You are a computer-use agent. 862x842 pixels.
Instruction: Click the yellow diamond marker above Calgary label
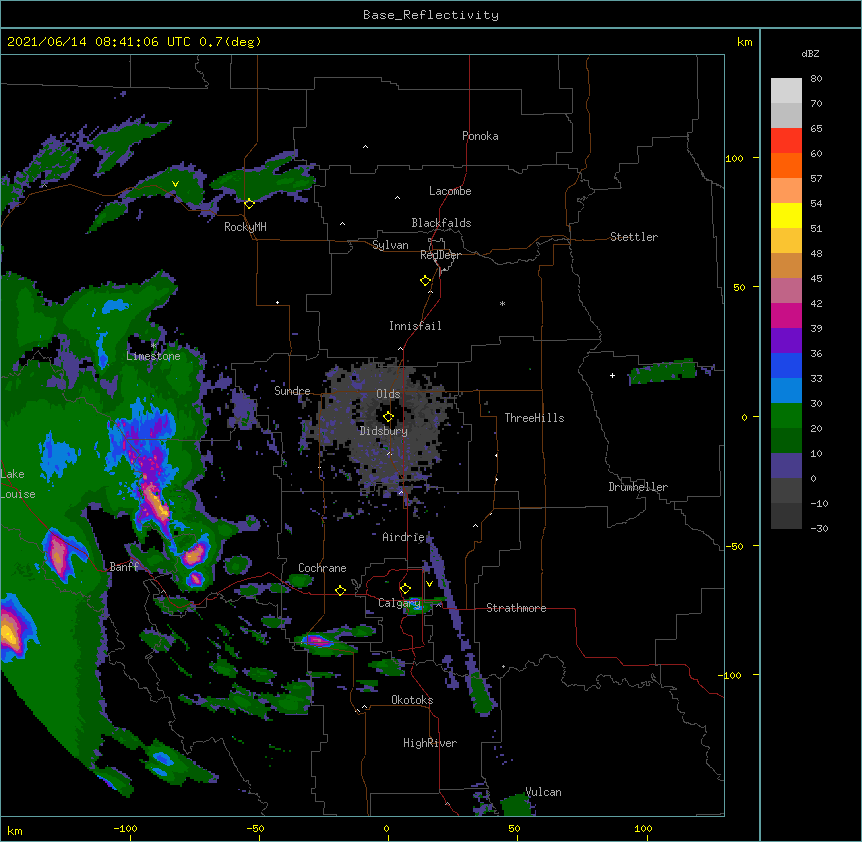tap(405, 589)
